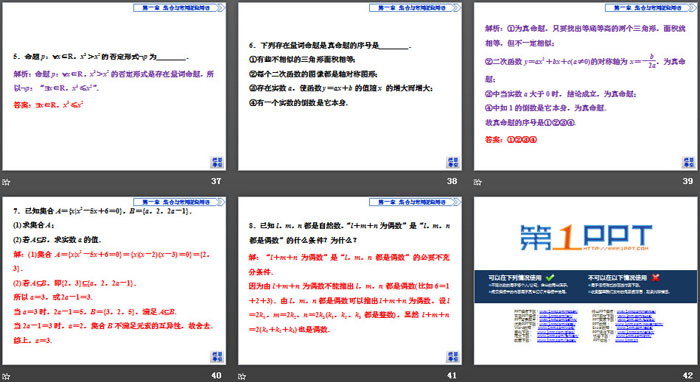
Task: Select the slide 42 thumbnail
Action: tap(586, 281)
